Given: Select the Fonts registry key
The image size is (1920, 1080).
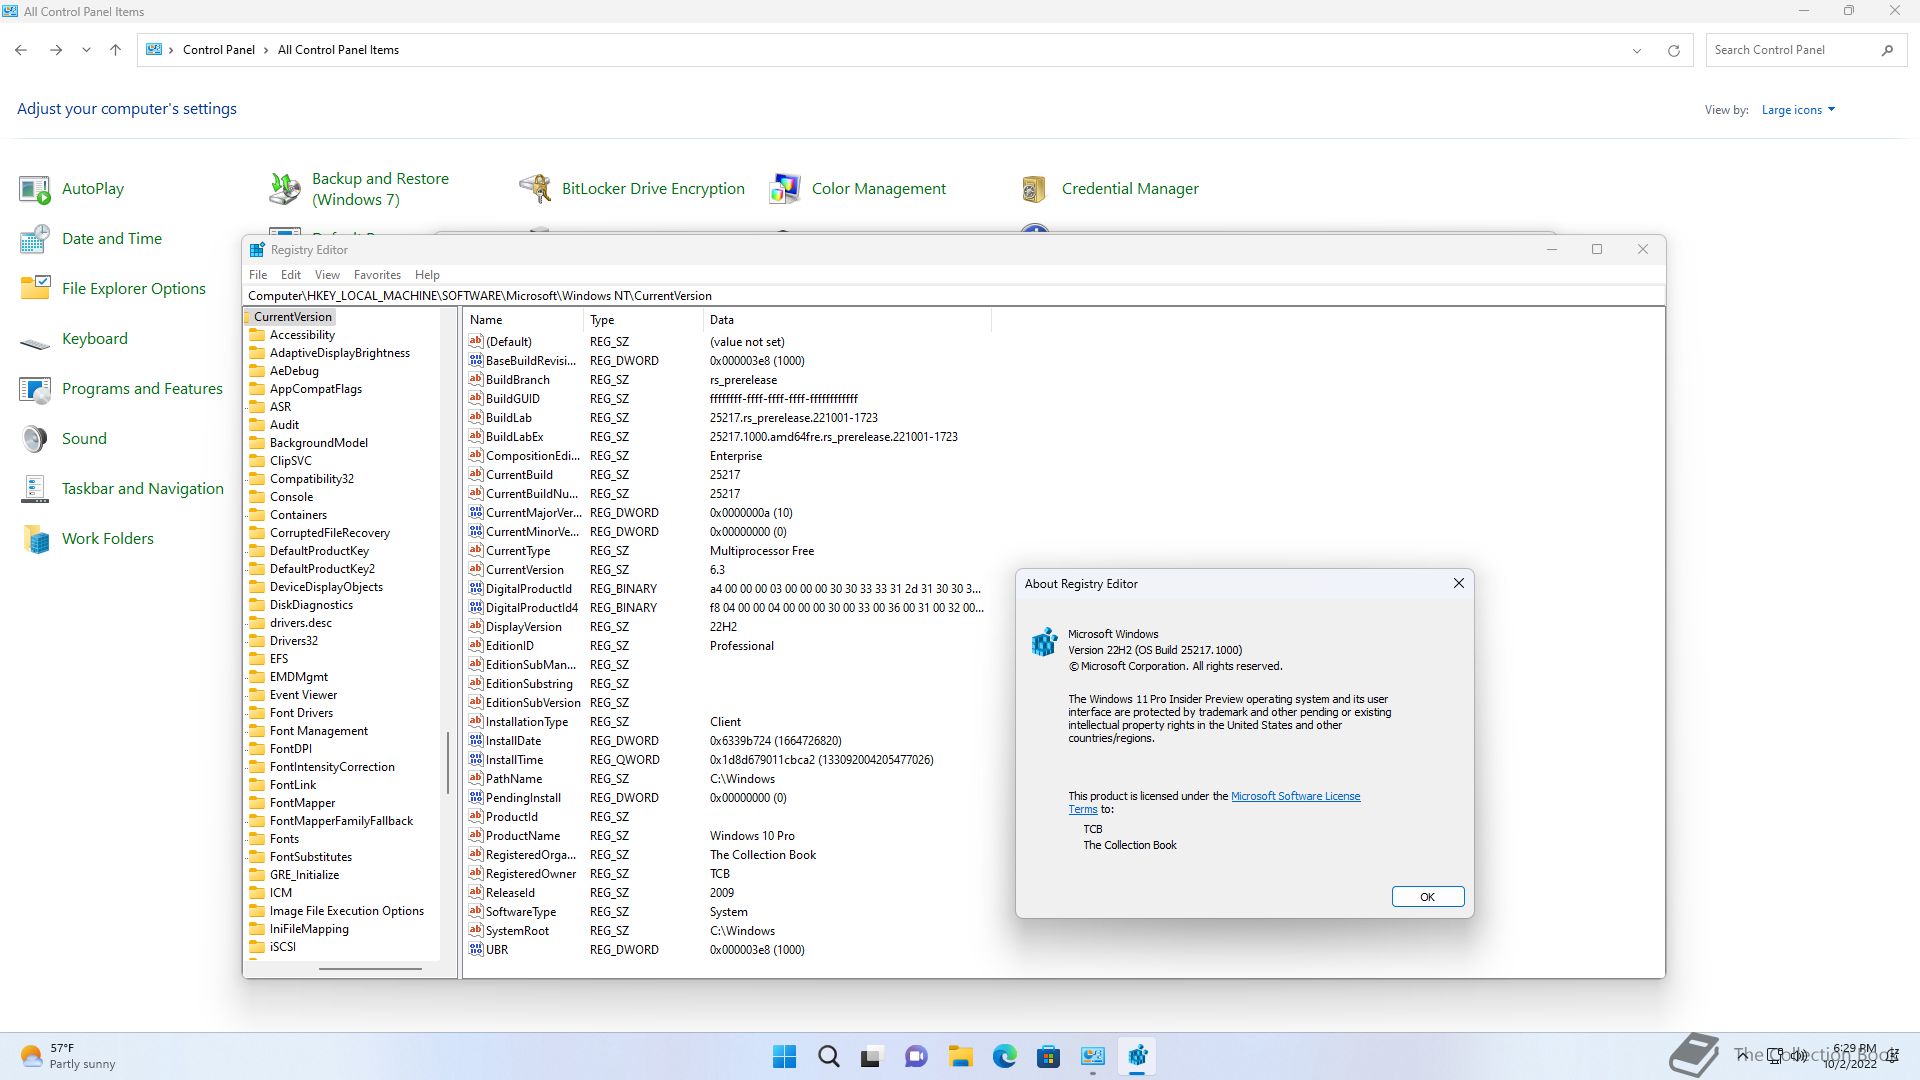Looking at the screenshot, I should [x=284, y=839].
